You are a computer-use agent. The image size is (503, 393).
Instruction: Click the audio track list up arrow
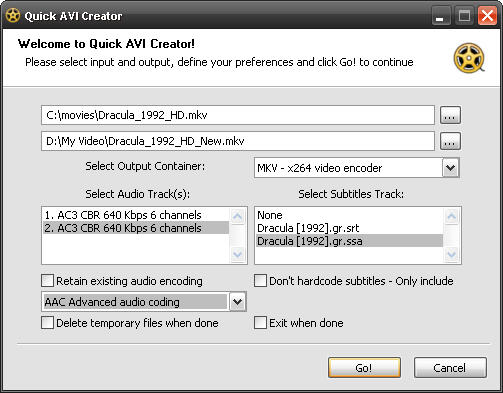coord(237,216)
